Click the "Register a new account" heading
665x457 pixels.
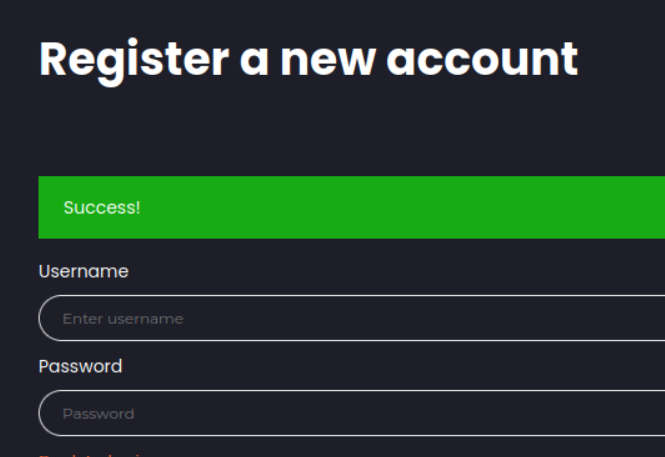(308, 60)
